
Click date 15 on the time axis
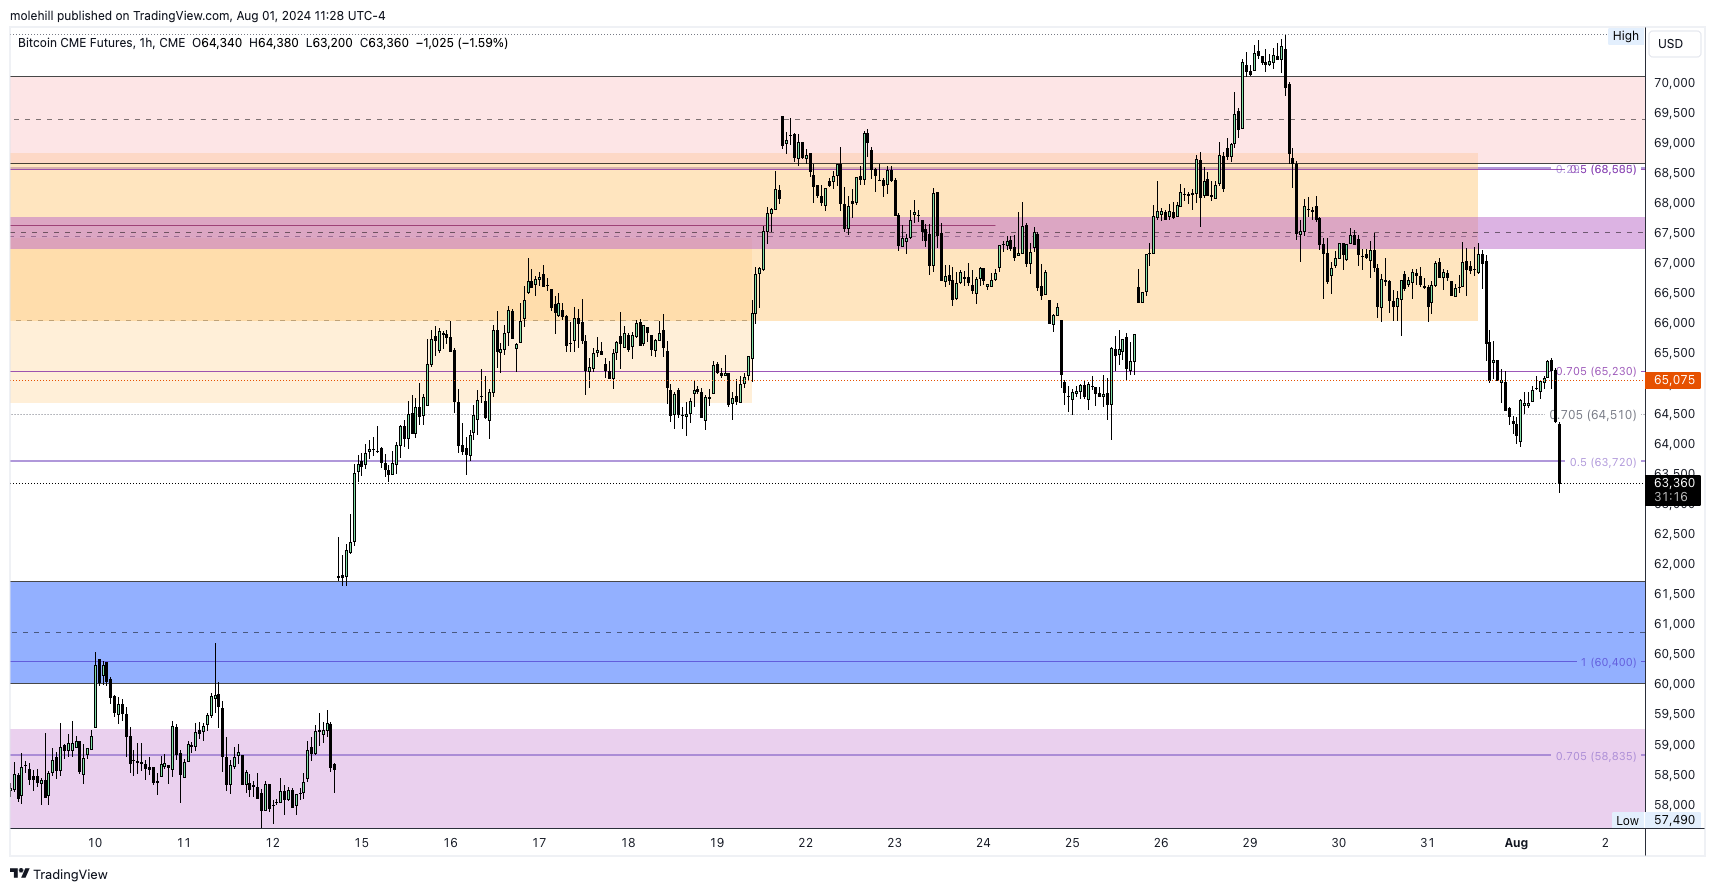362,843
